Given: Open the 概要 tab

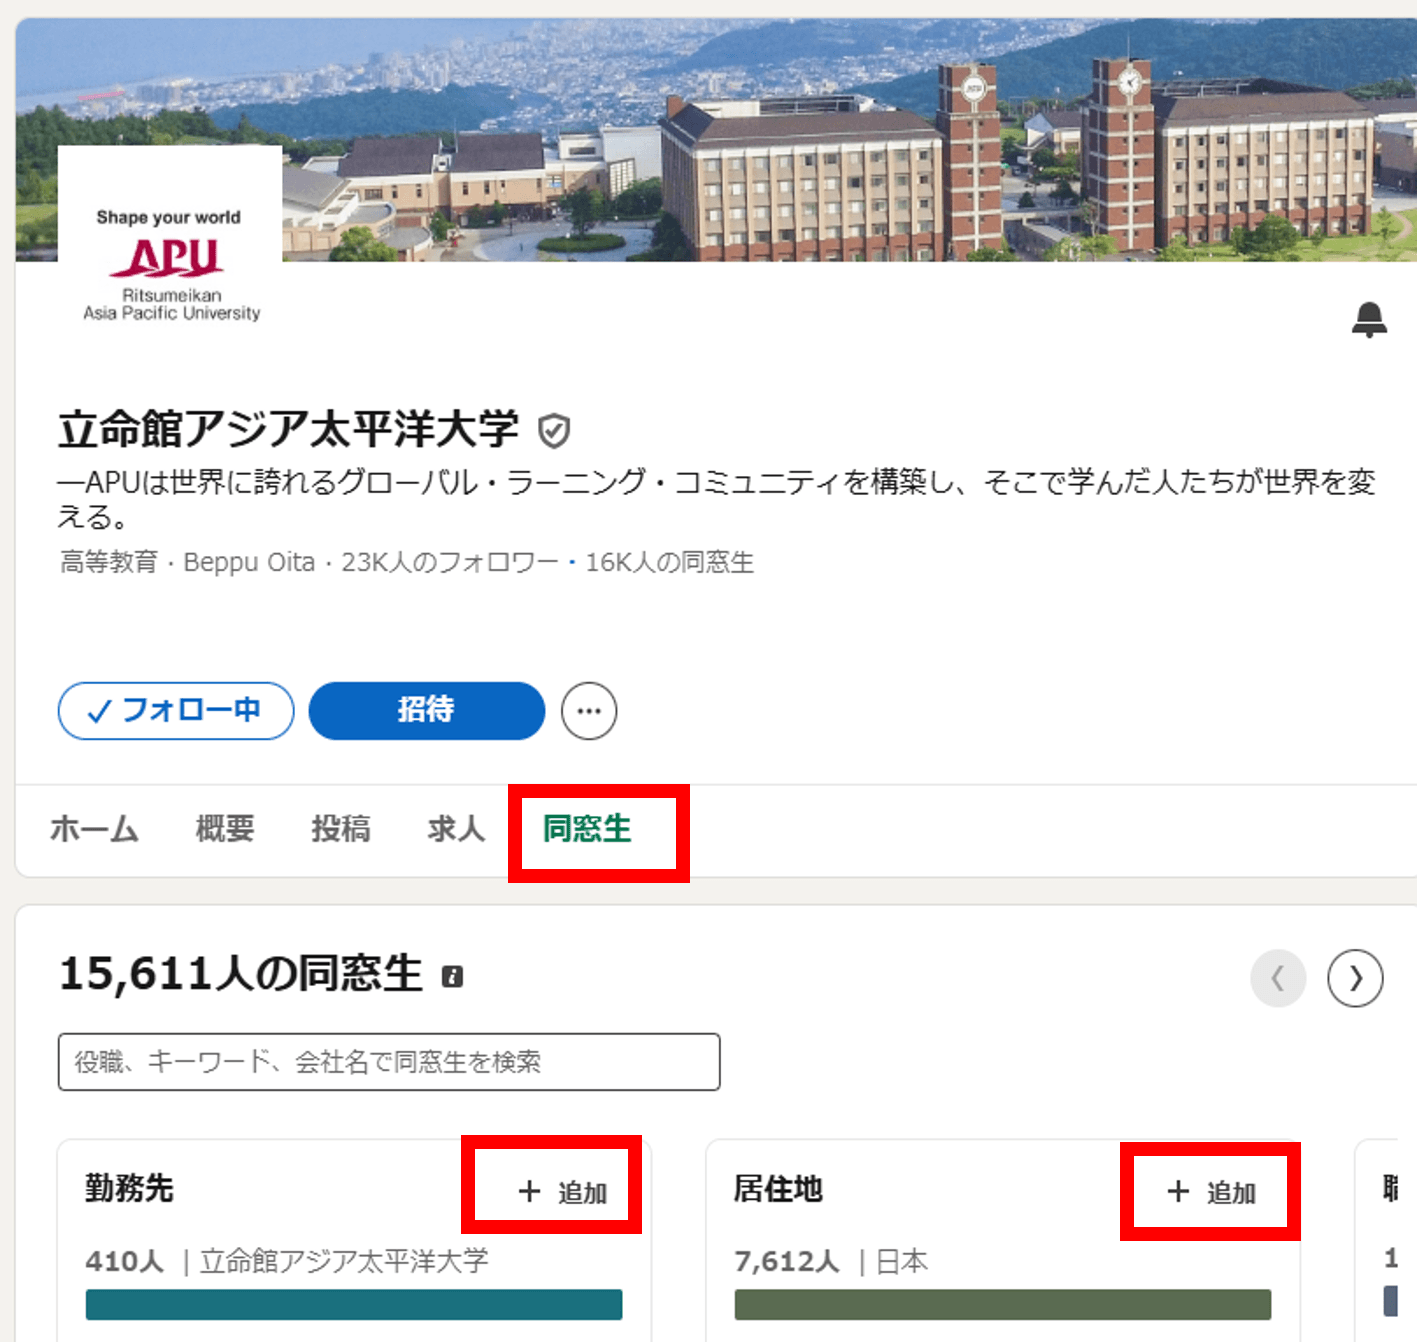Looking at the screenshot, I should click(x=225, y=829).
